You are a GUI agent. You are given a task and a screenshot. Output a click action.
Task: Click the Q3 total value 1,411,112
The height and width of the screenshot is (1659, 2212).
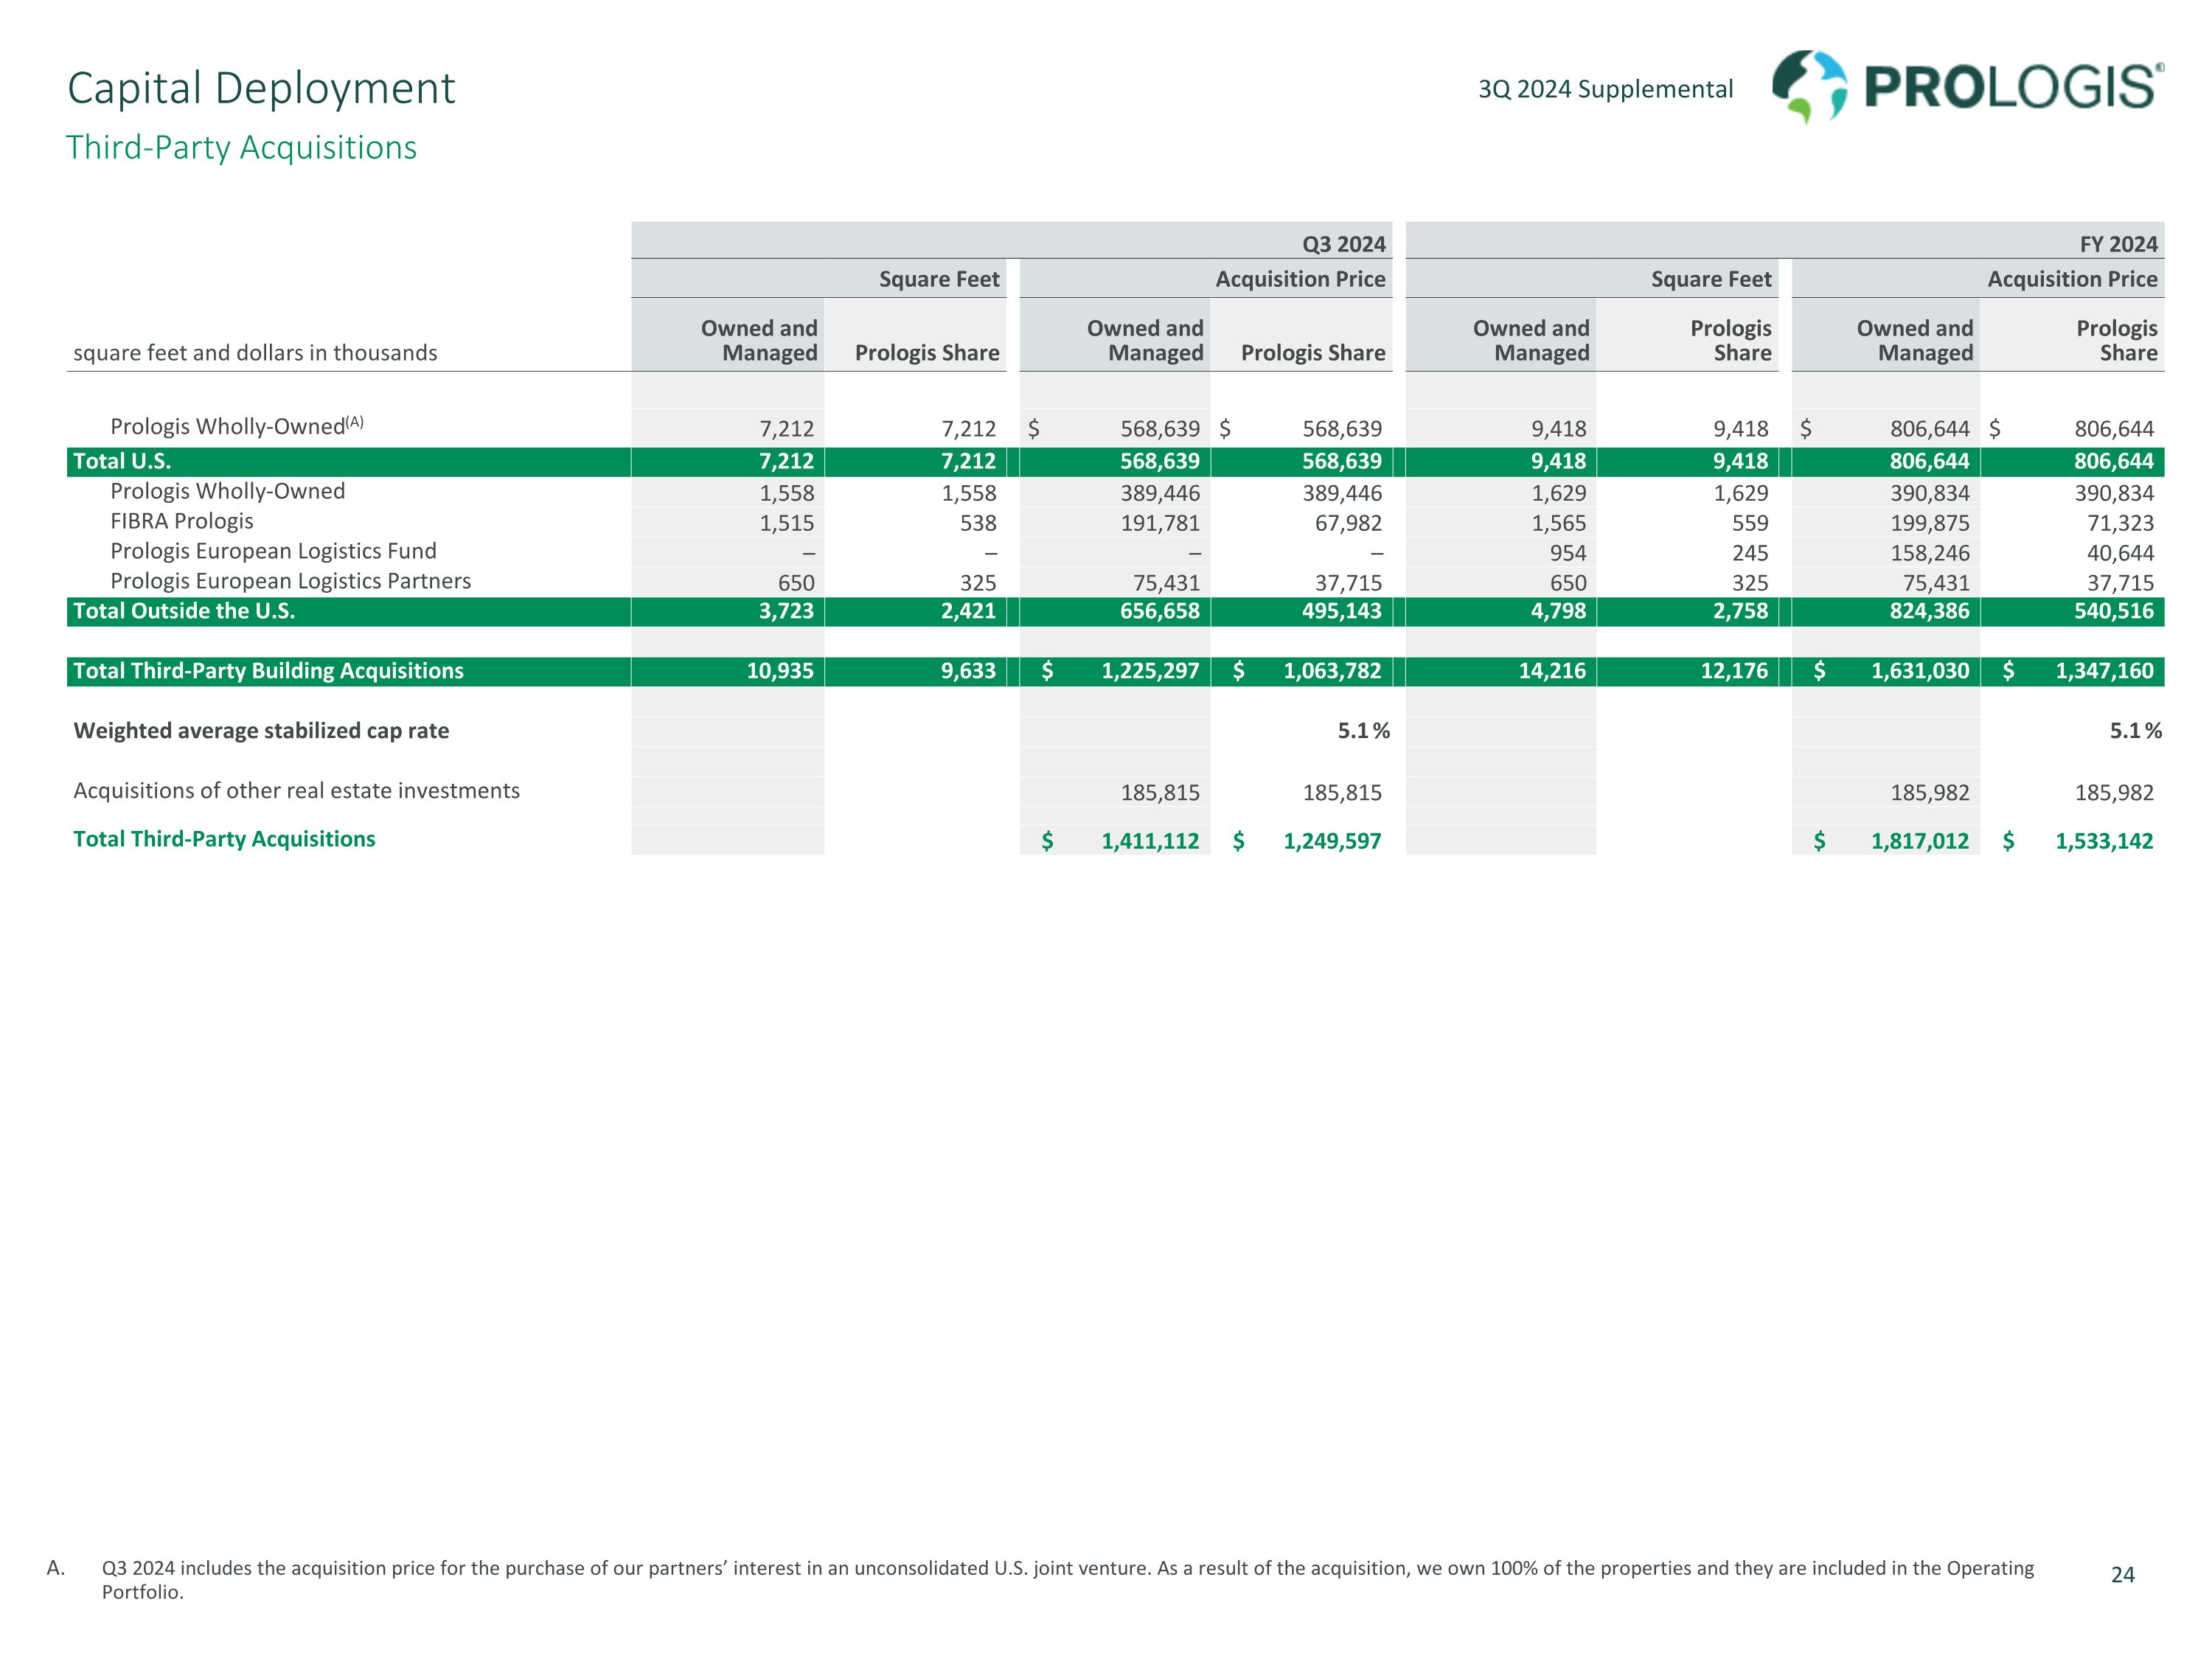[x=1150, y=841]
